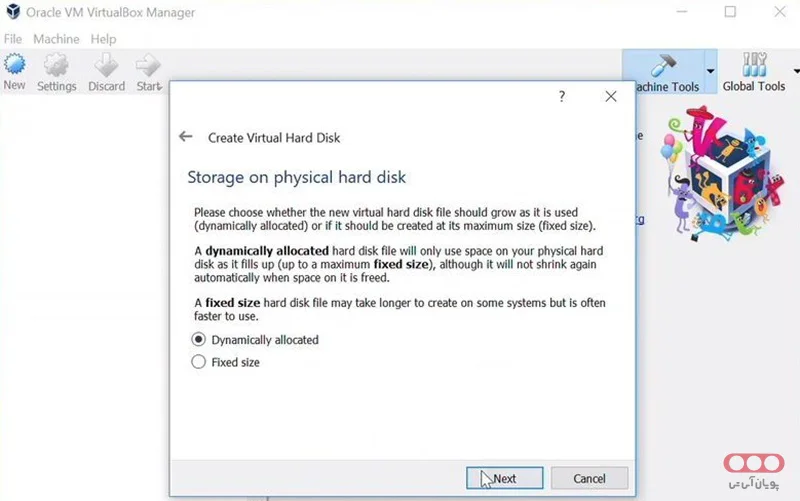Viewport: 800px width, 501px height.
Task: Expand the Machine Tools dropdown arrow
Action: (x=711, y=72)
